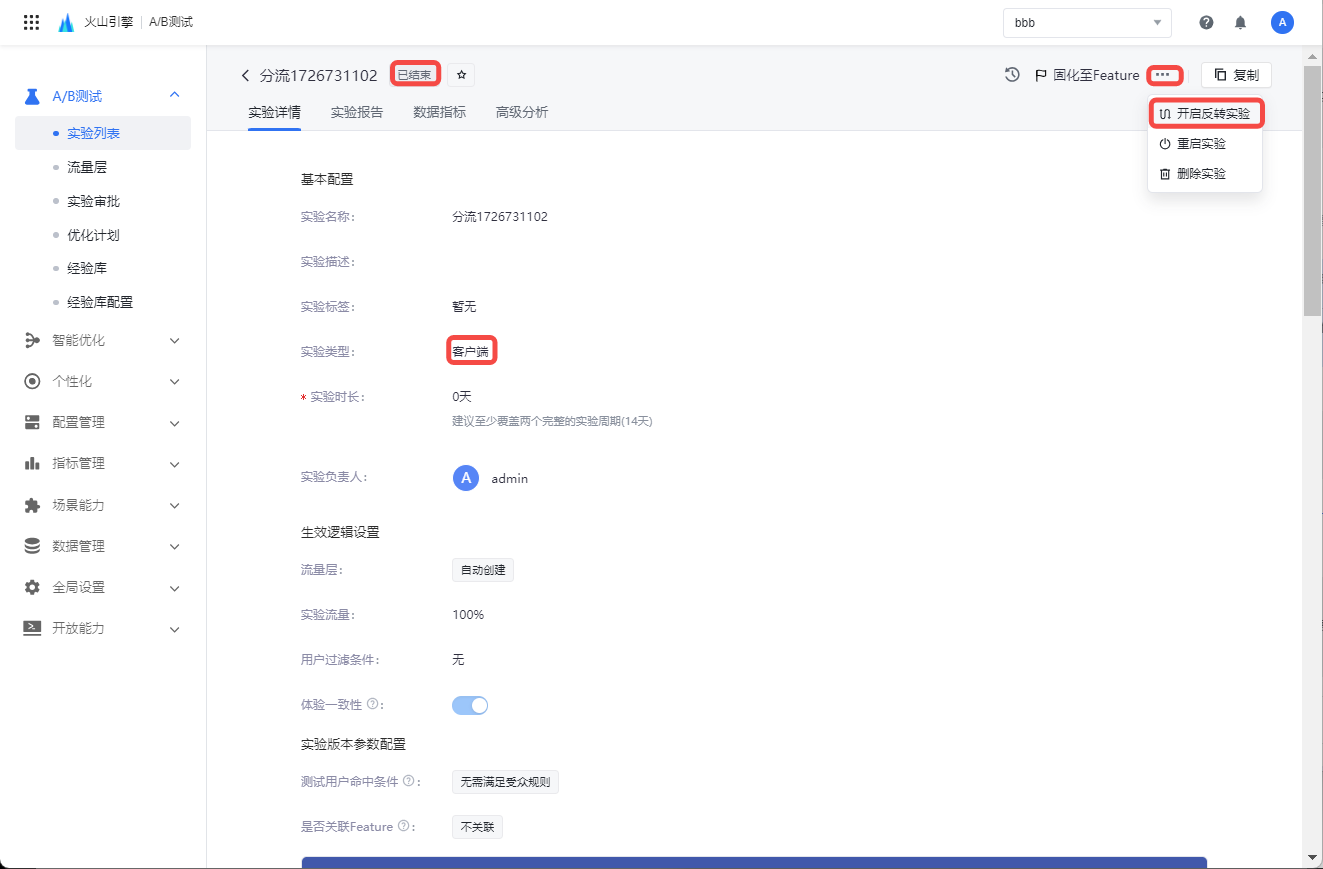Click the 客户端 experiment type value
Viewport: 1323px width, 869px height.
(471, 352)
